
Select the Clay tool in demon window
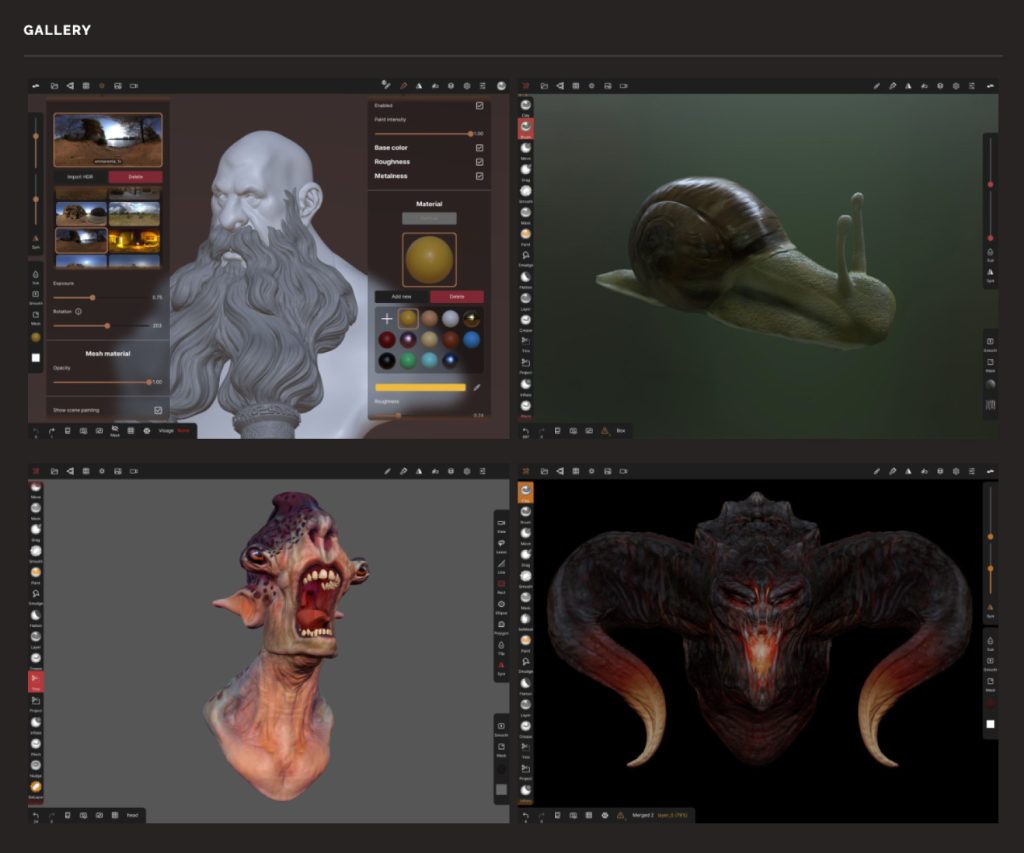tap(525, 490)
